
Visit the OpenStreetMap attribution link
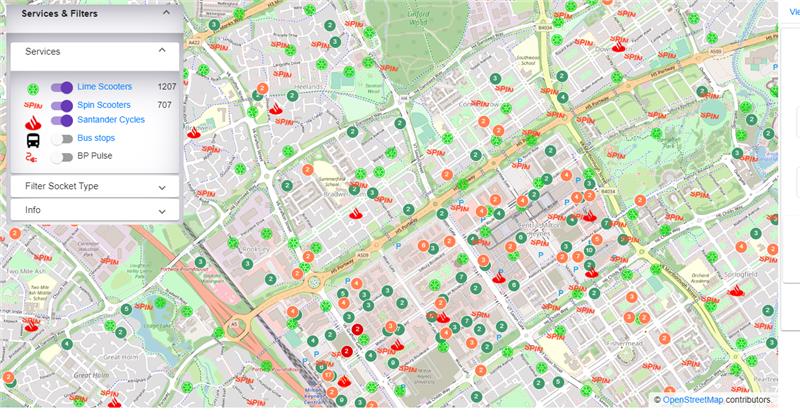coord(692,400)
